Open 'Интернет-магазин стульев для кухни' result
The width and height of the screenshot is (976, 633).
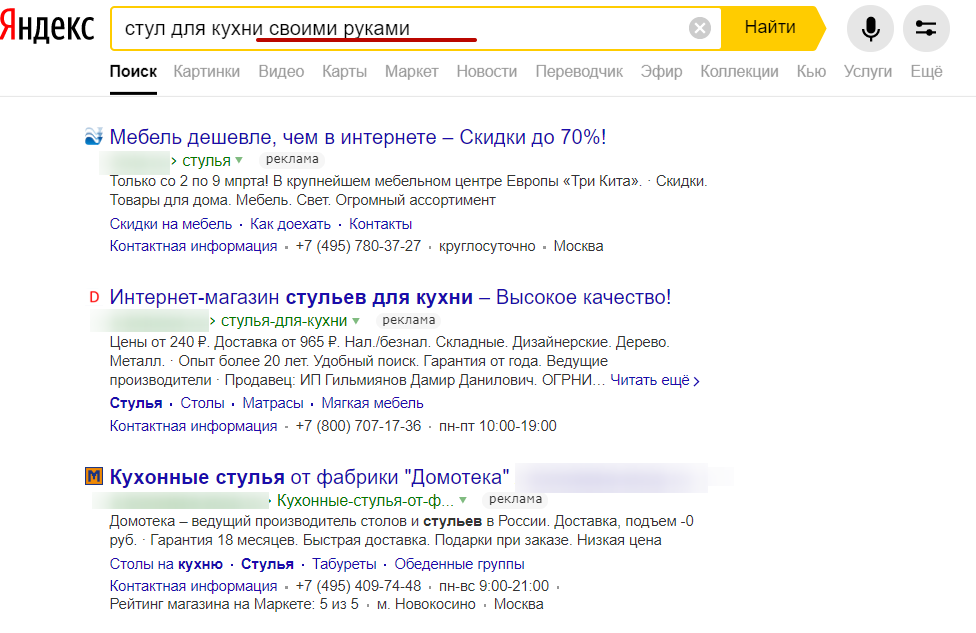(390, 298)
